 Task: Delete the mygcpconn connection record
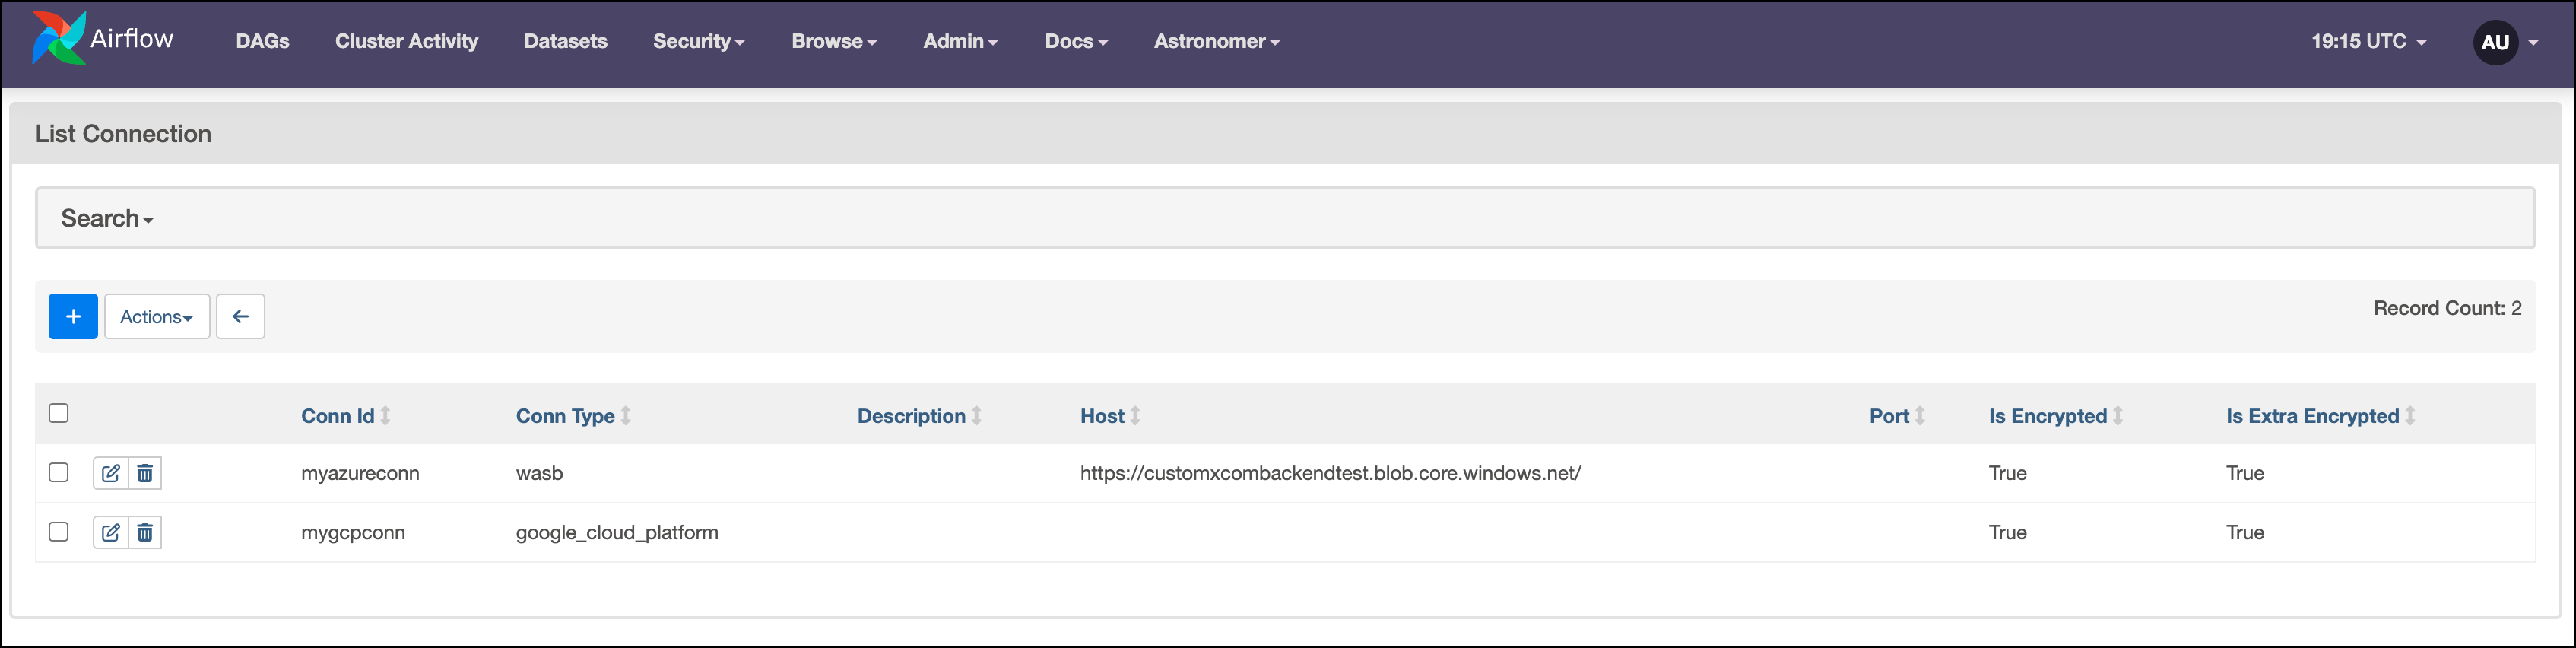(x=145, y=532)
